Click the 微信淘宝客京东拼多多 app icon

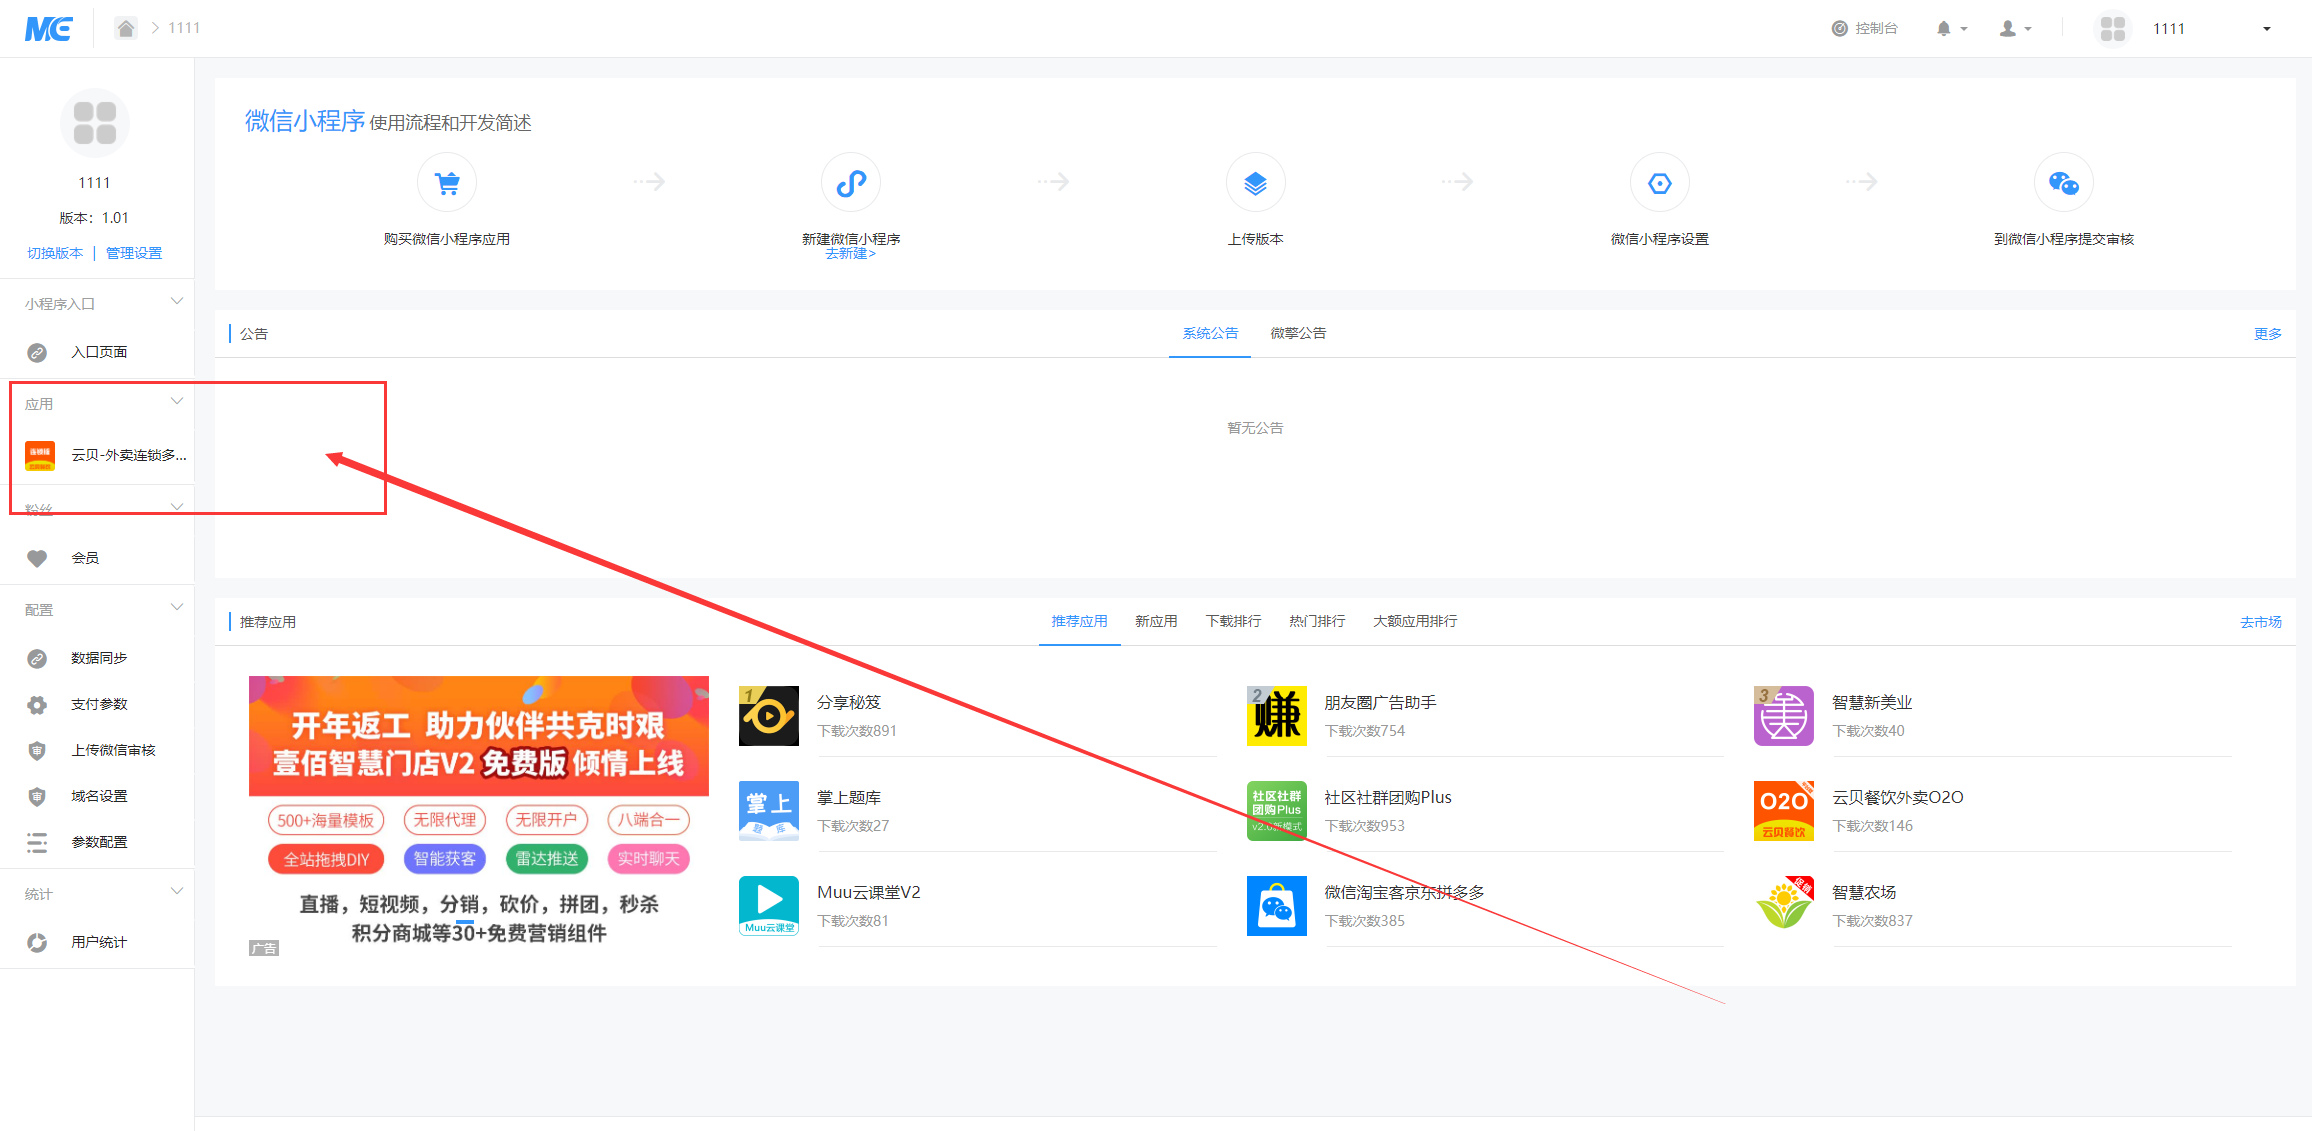tap(1277, 906)
